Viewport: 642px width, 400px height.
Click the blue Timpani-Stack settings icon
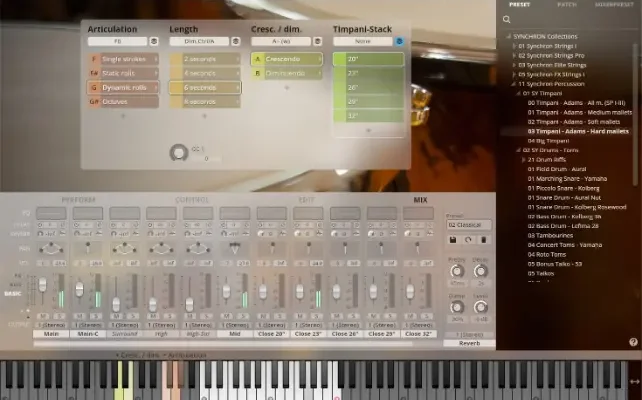point(399,42)
